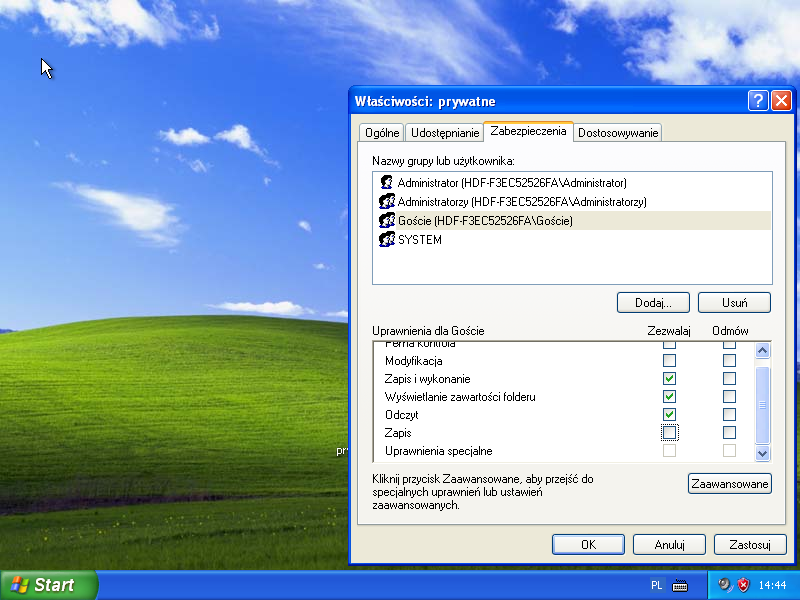Switch to the Ogólne tab
This screenshot has width=800, height=600.
pyautogui.click(x=382, y=133)
